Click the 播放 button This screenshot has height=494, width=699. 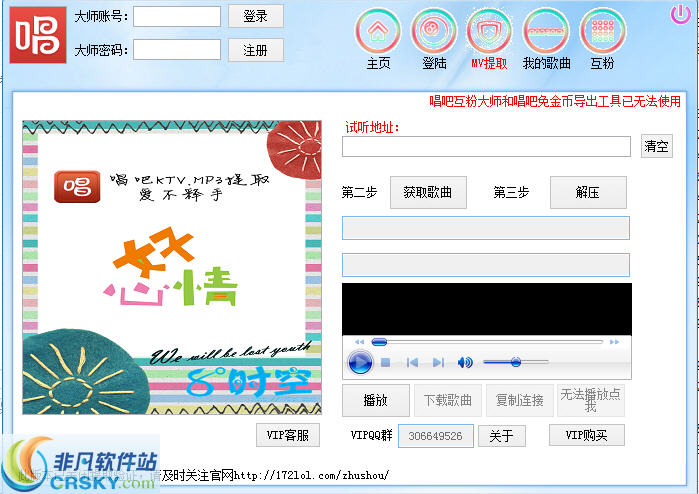pos(375,400)
